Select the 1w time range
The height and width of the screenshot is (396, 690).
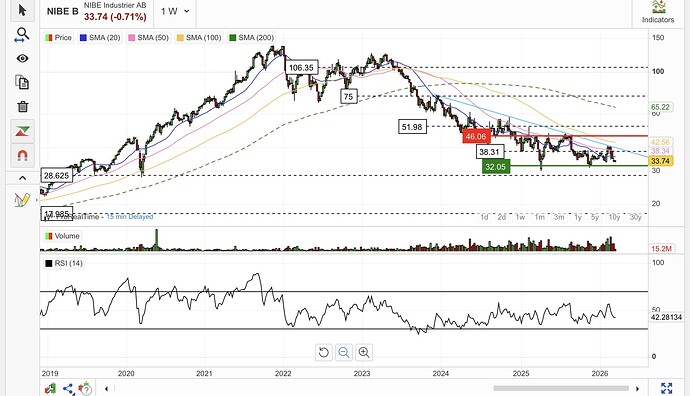tap(520, 217)
